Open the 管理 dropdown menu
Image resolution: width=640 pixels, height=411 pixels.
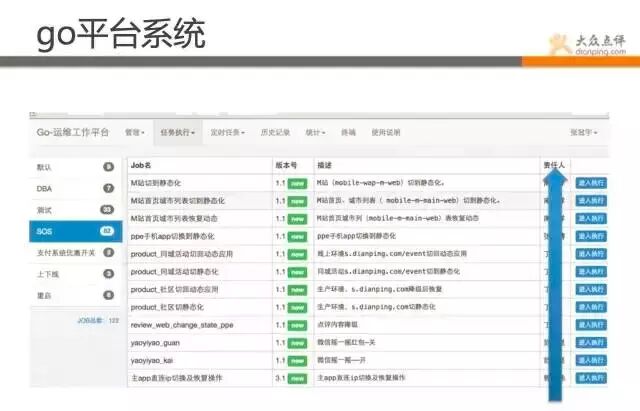pyautogui.click(x=135, y=133)
